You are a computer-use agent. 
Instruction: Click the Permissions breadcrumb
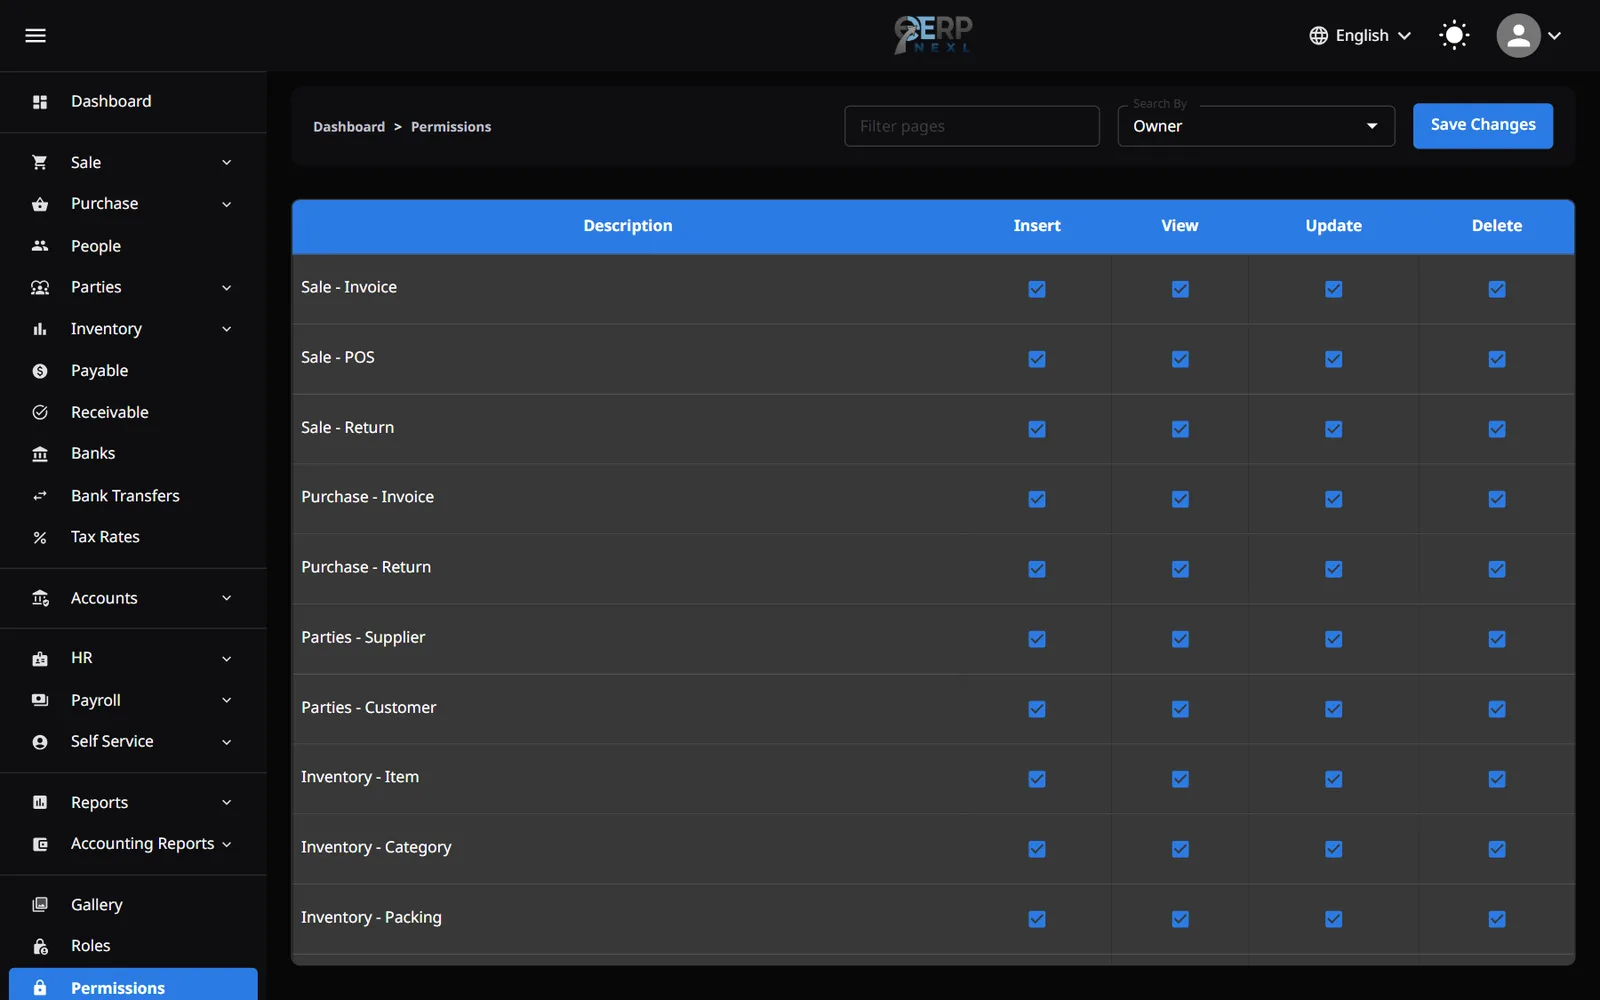point(451,127)
